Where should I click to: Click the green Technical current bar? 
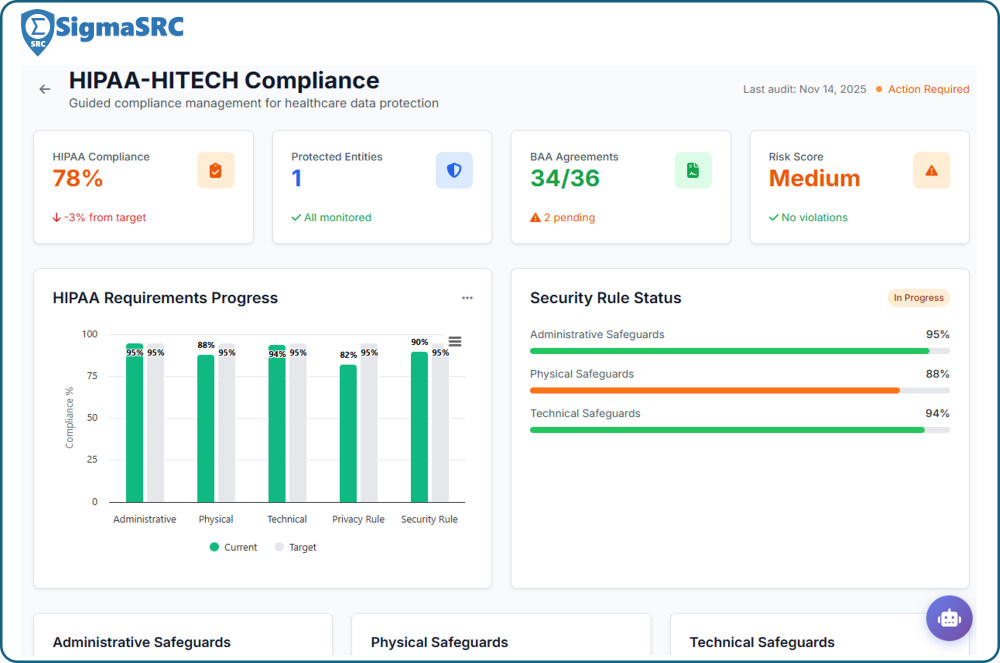click(x=277, y=424)
